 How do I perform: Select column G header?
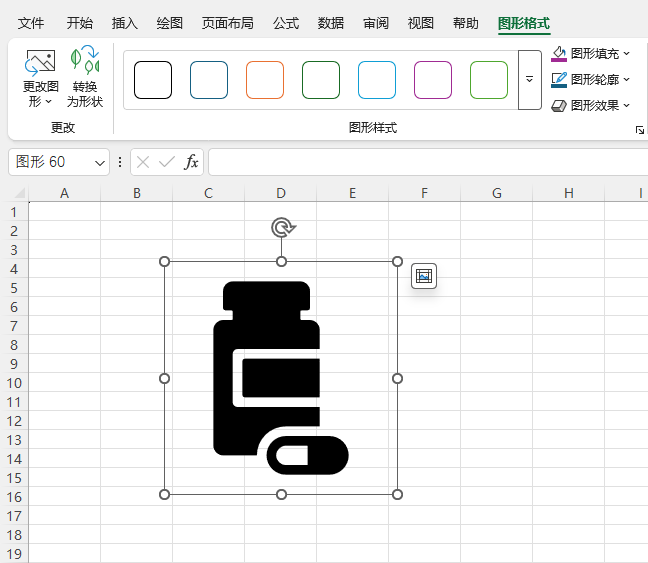[497, 193]
